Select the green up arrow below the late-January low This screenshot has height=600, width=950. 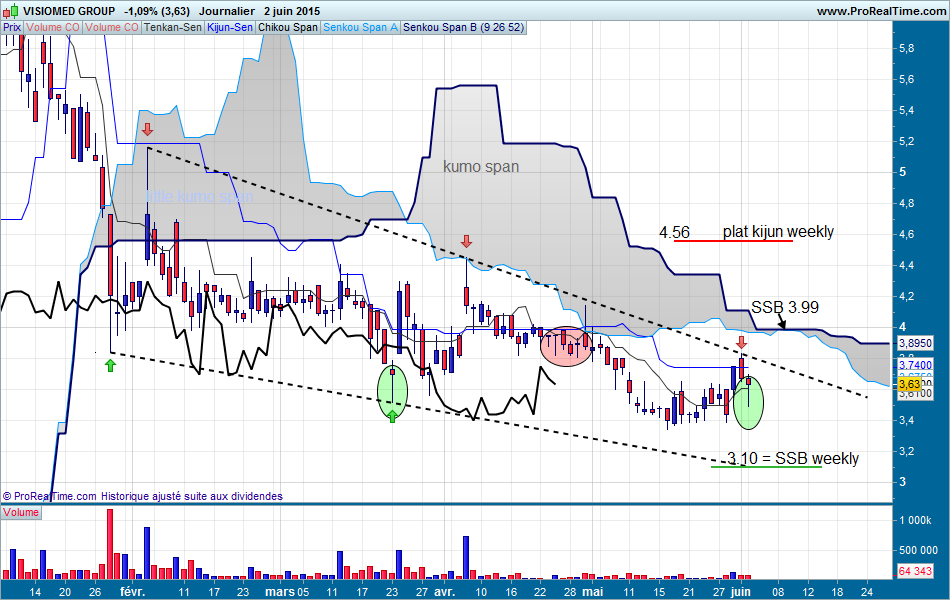[109, 365]
